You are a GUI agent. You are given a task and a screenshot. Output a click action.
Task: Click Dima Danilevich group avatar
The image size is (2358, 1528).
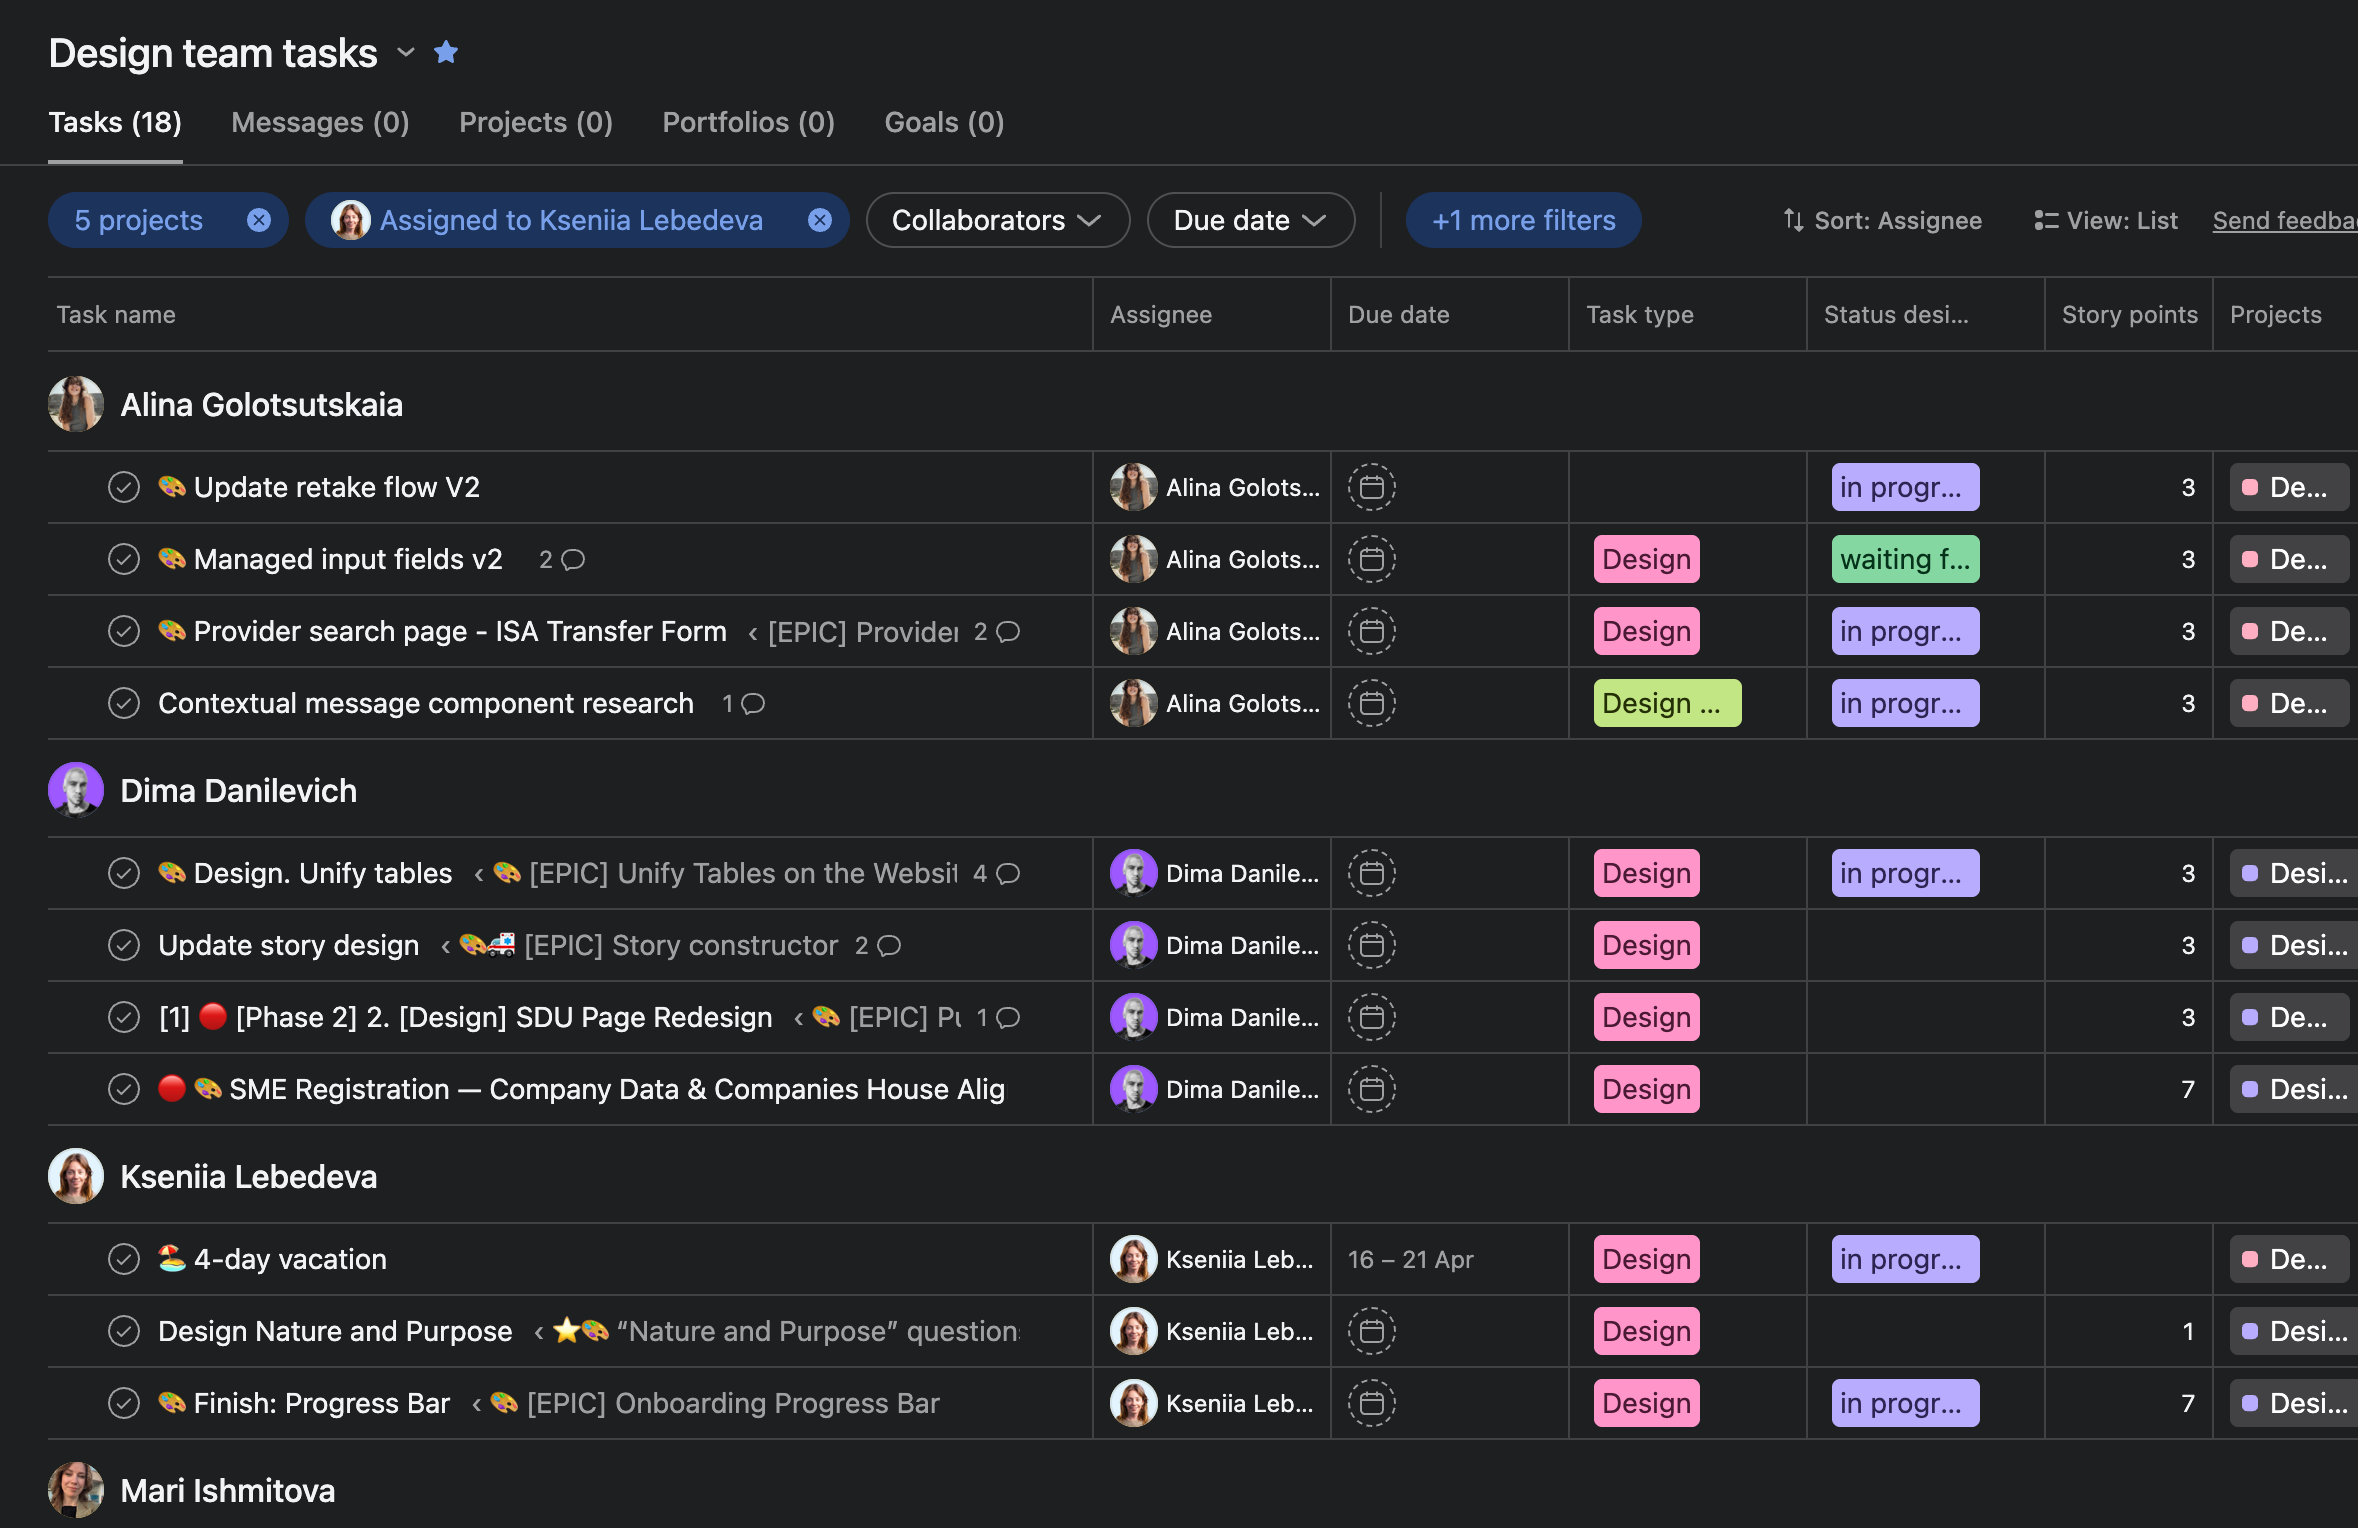76,790
